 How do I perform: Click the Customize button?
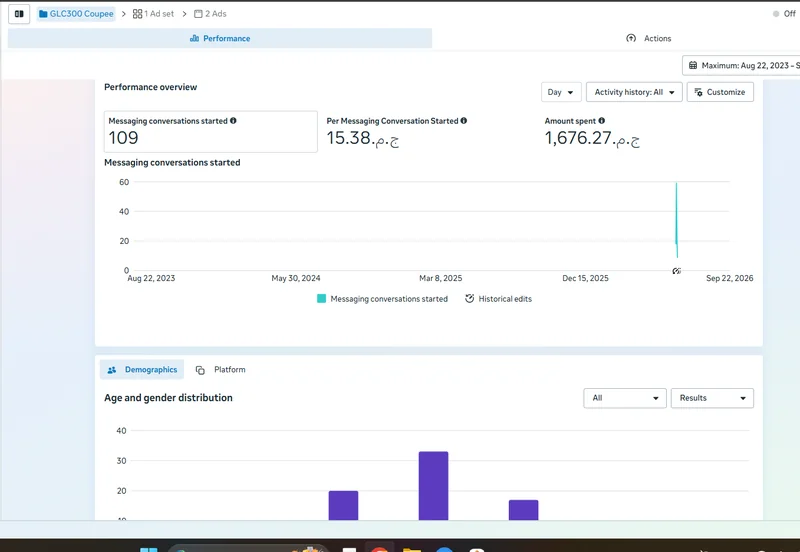pyautogui.click(x=720, y=92)
